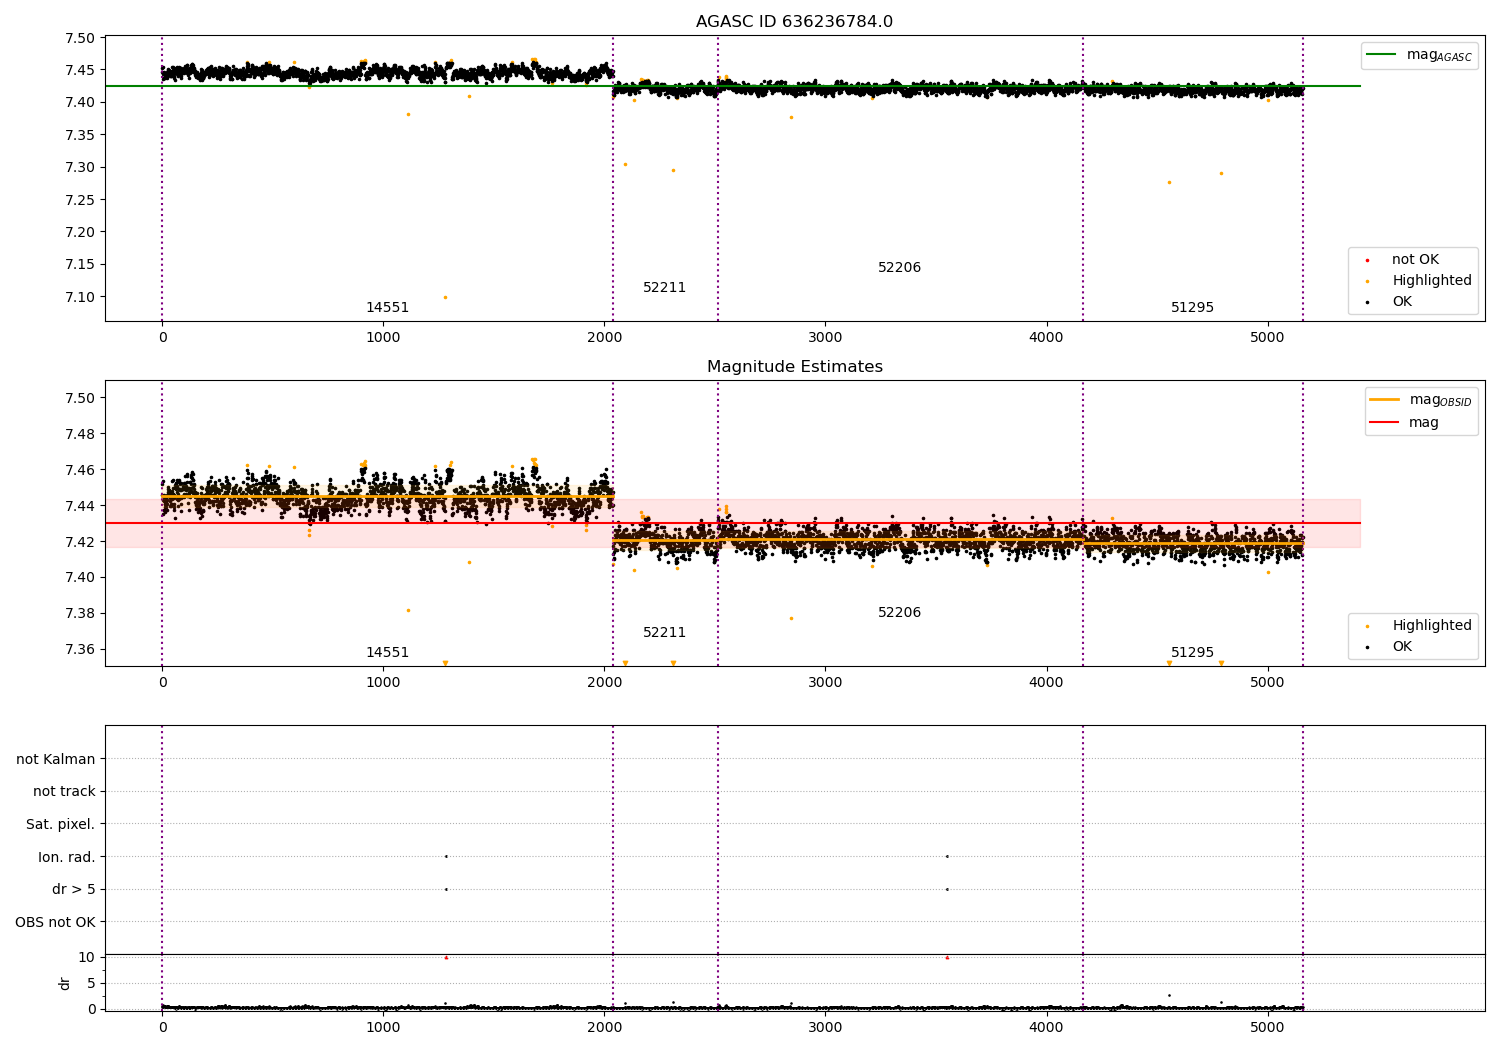Click the 7.48 y-axis tick label
This screenshot has height=1050, width=1500.
coord(79,434)
